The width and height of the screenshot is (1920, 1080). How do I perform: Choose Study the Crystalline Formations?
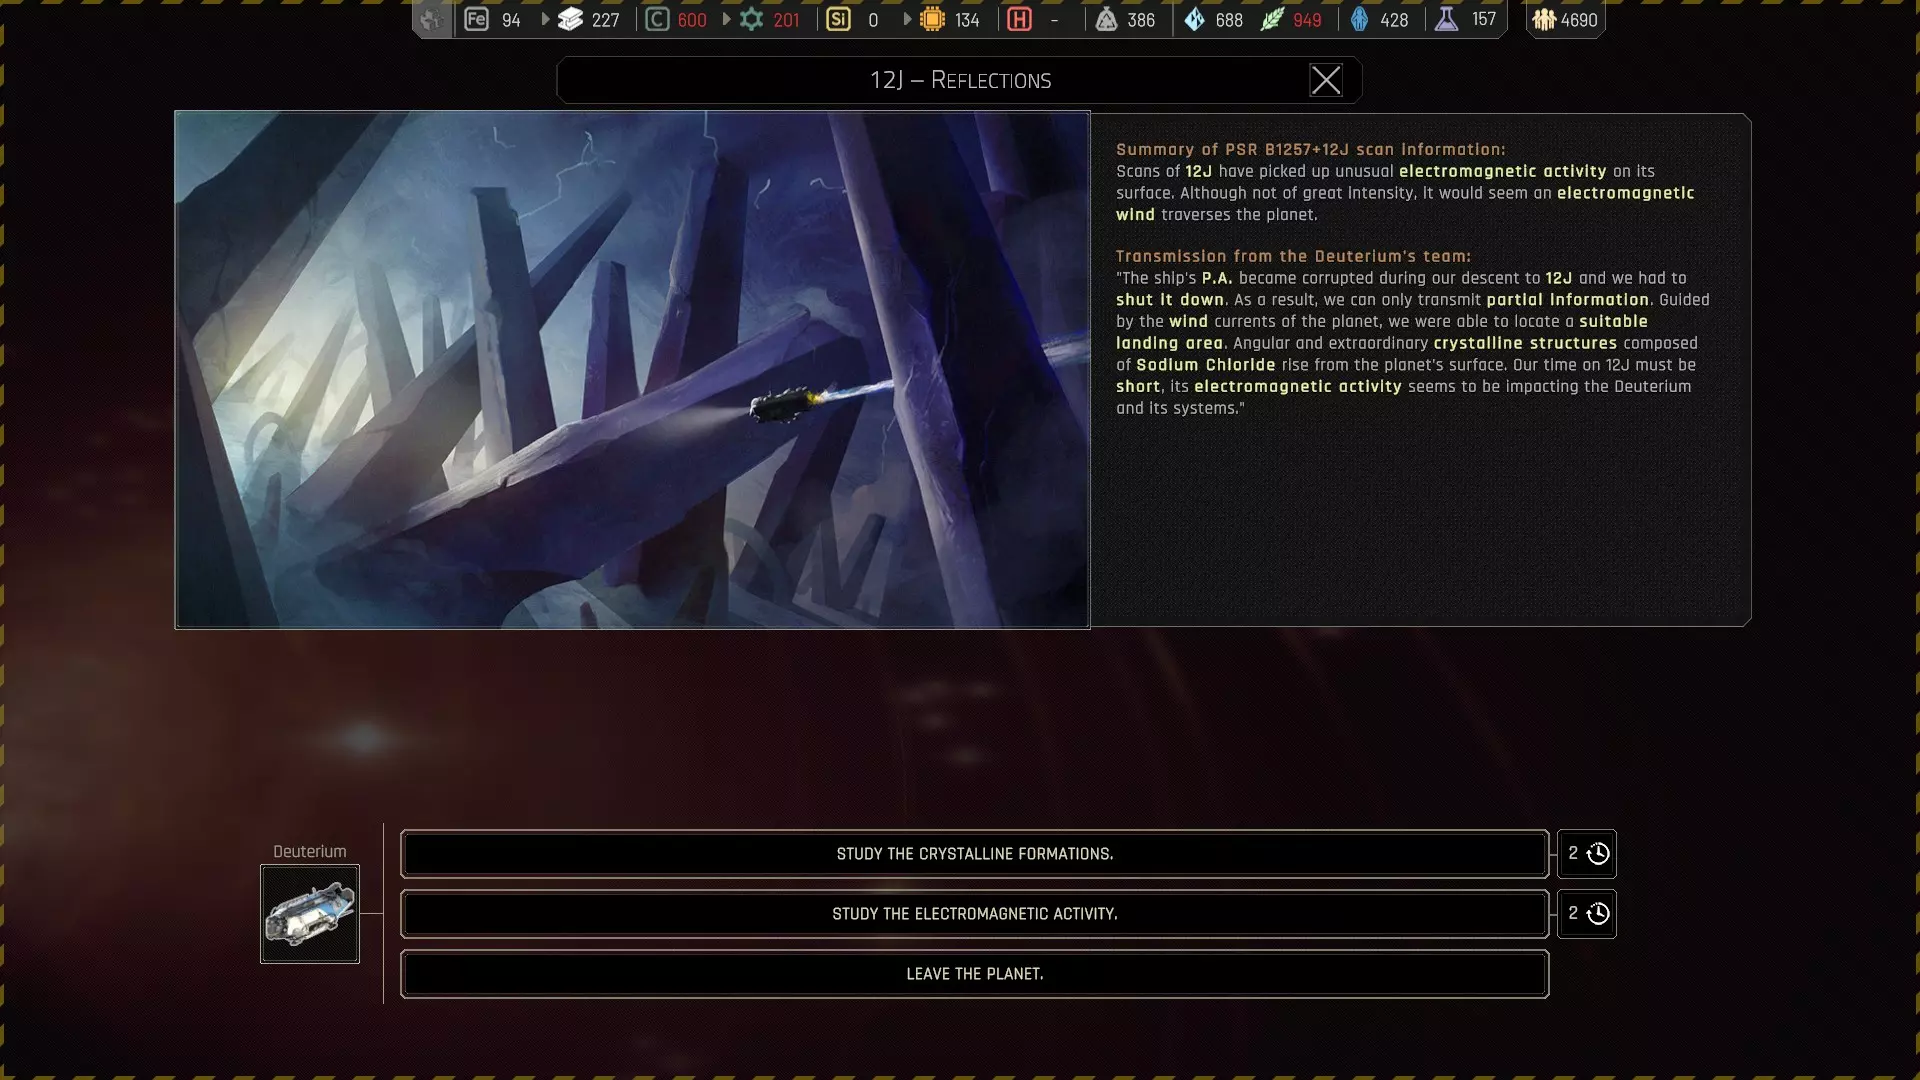(974, 854)
